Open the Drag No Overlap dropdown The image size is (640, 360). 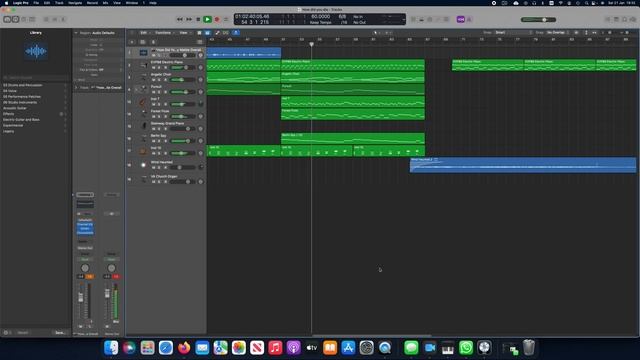tap(558, 32)
